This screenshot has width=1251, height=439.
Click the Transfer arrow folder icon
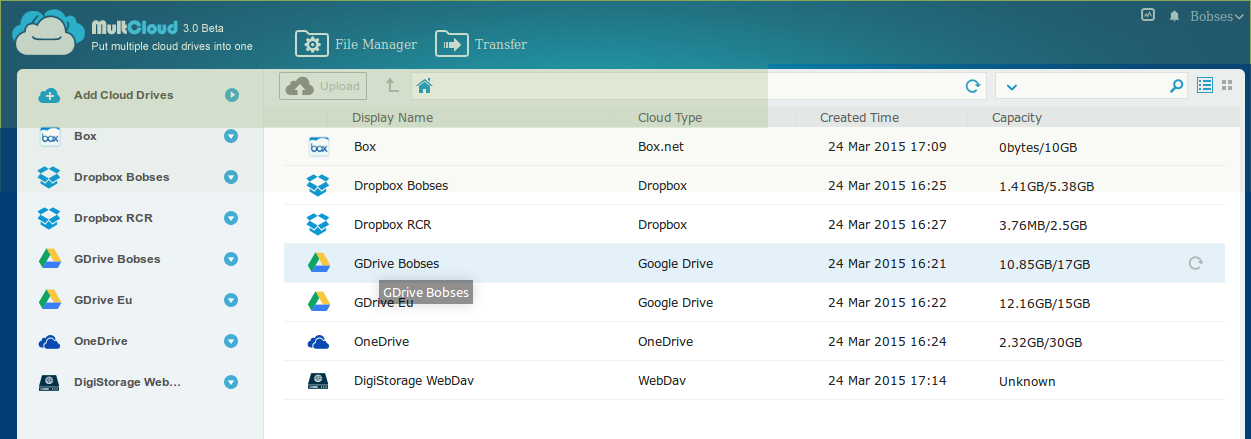[452, 44]
